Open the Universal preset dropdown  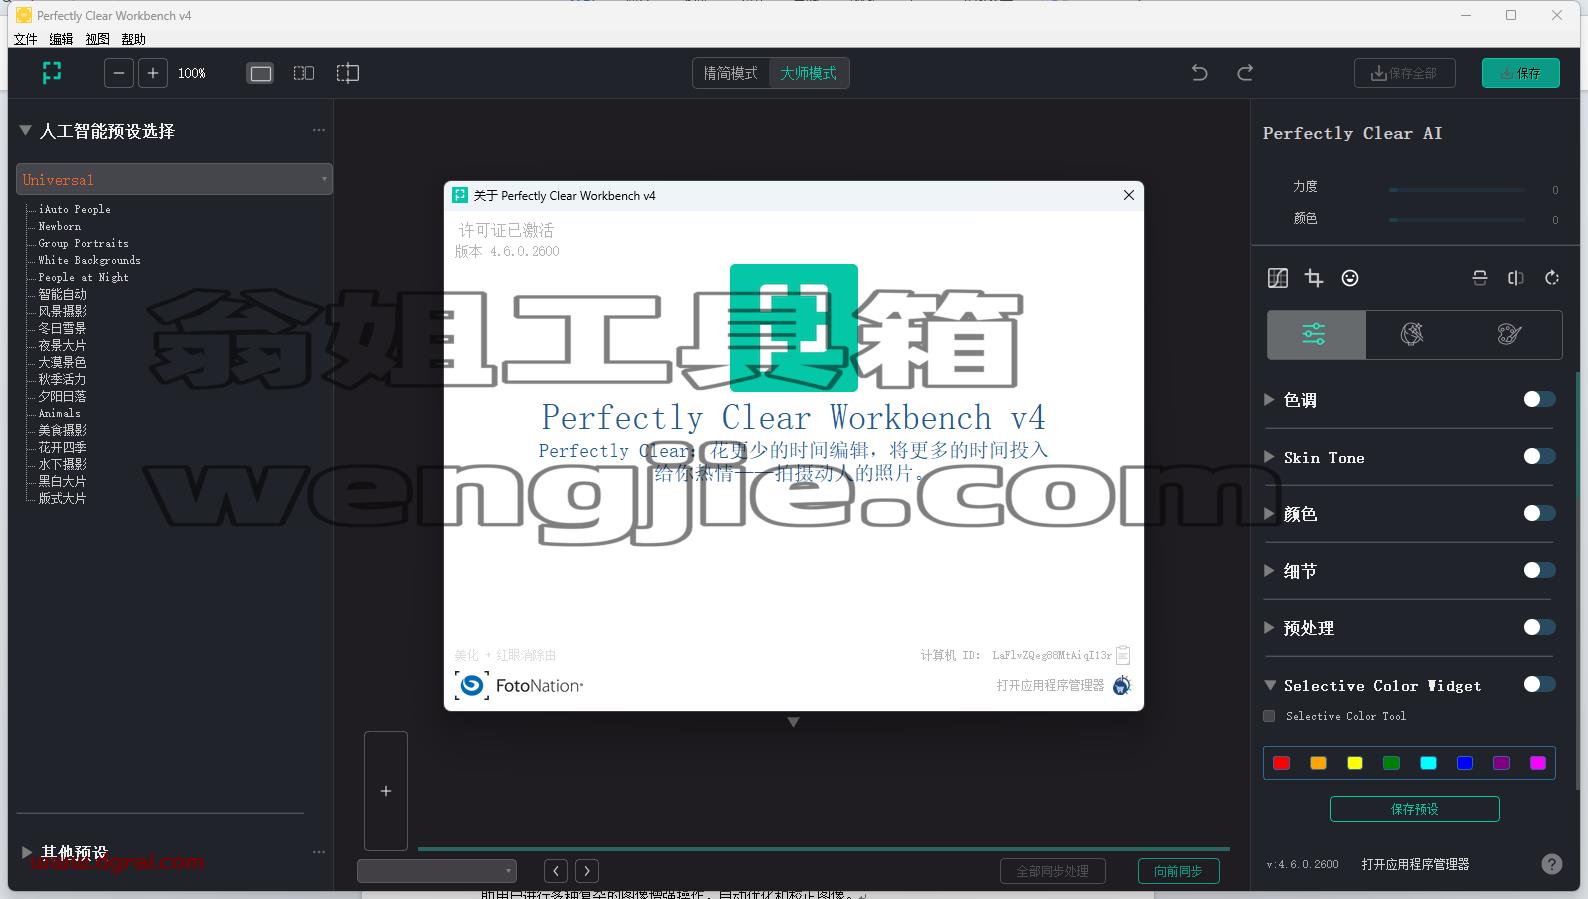(174, 179)
